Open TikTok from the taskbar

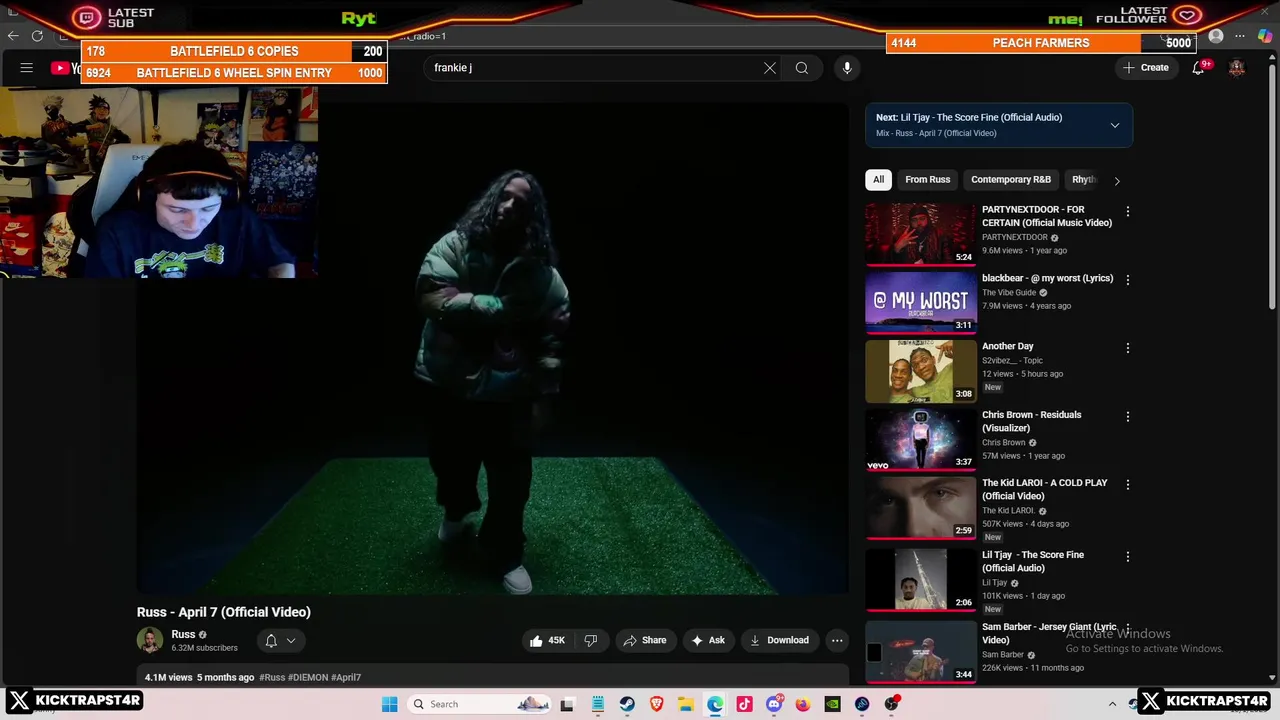[744, 704]
